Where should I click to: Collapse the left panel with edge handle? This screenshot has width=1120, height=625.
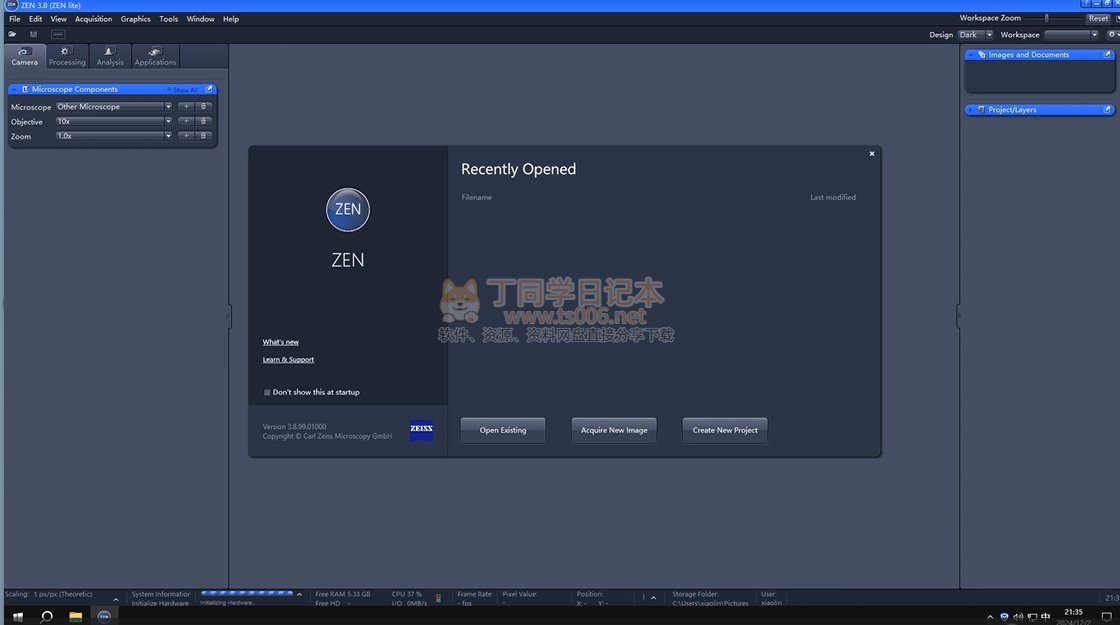tap(229, 316)
